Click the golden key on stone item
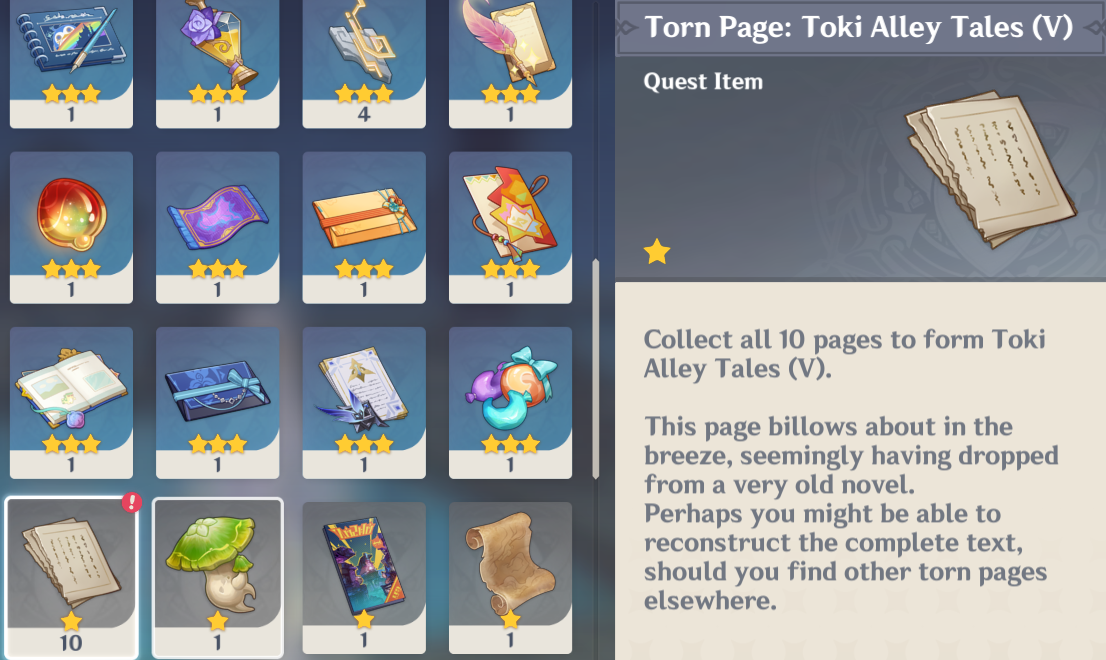 coord(364,62)
